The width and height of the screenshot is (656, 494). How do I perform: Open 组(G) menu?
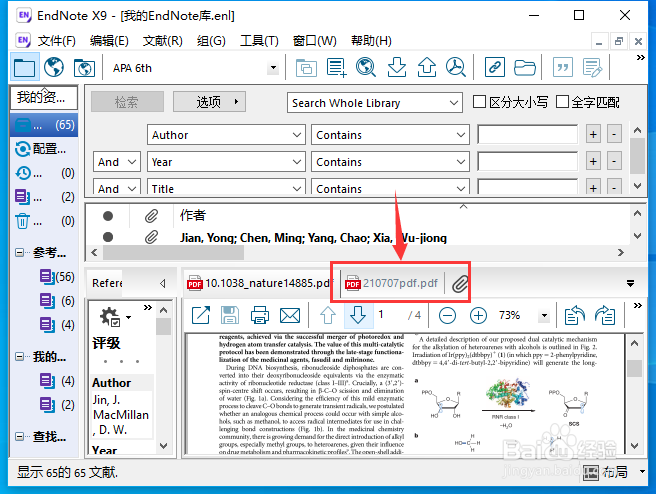pyautogui.click(x=211, y=41)
